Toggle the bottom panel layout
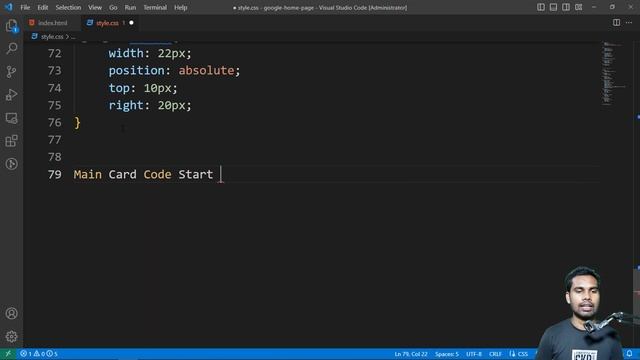This screenshot has width=640, height=360. tap(553, 7)
